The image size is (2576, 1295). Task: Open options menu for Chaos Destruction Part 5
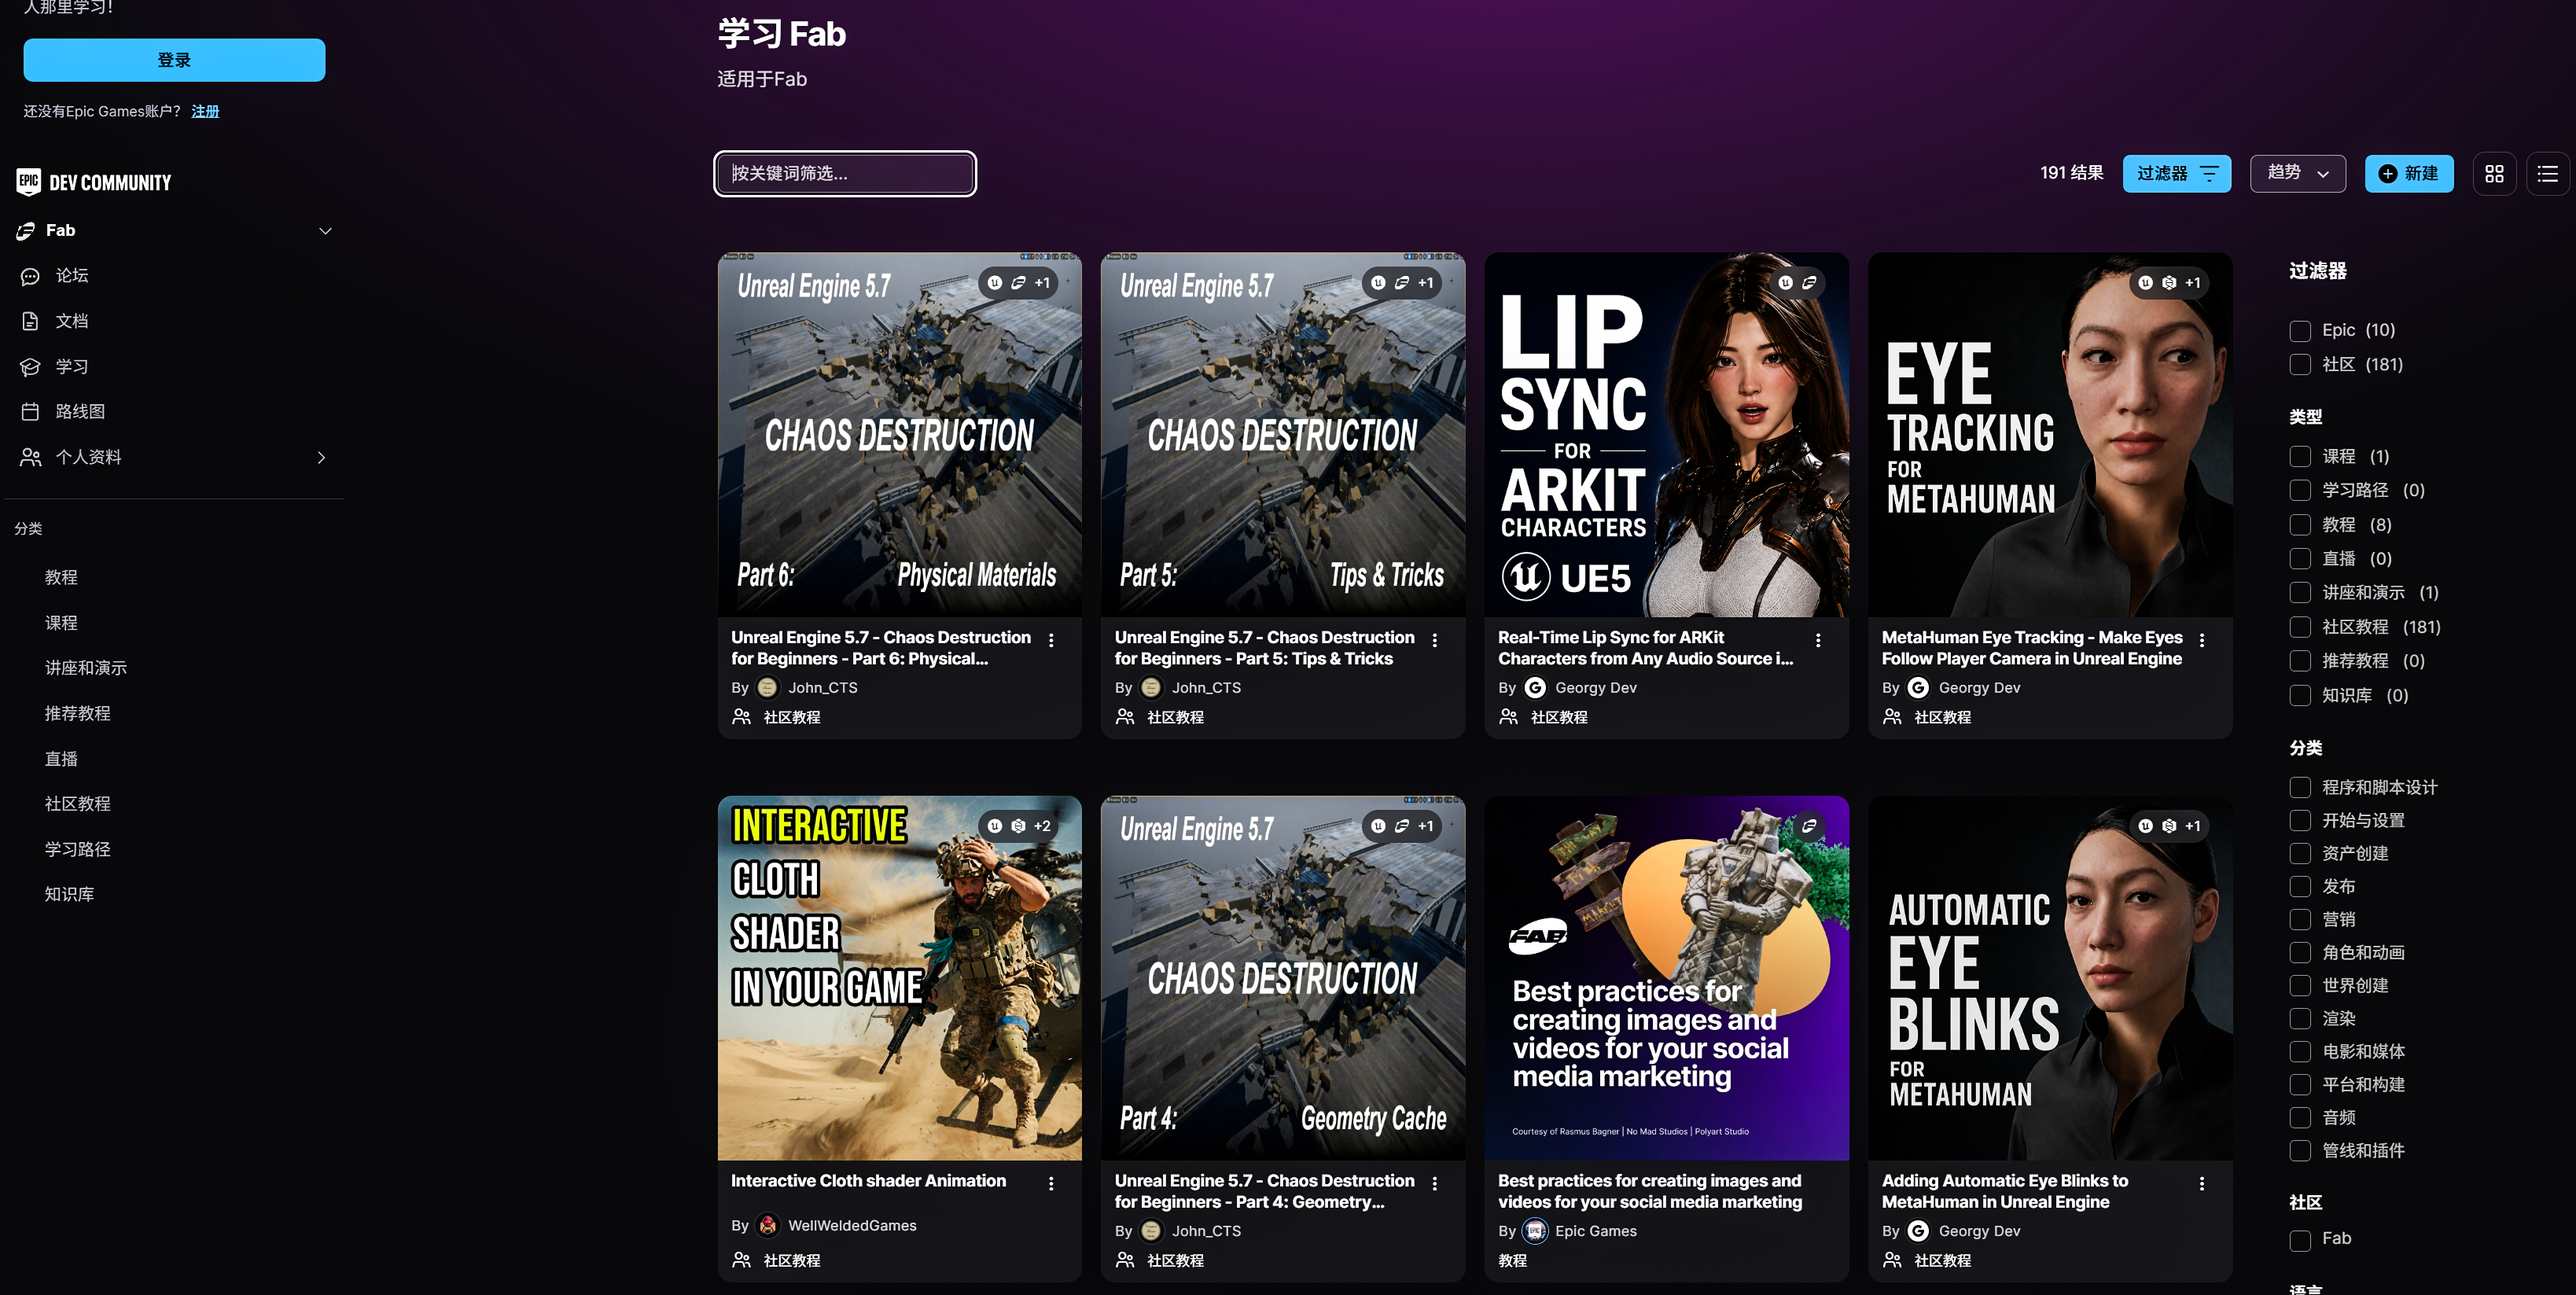(1435, 640)
